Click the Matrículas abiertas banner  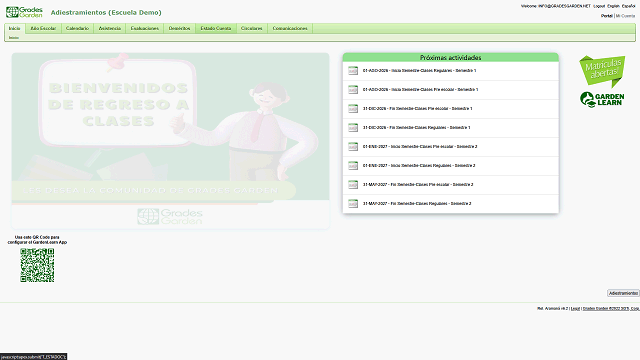pyautogui.click(x=602, y=71)
